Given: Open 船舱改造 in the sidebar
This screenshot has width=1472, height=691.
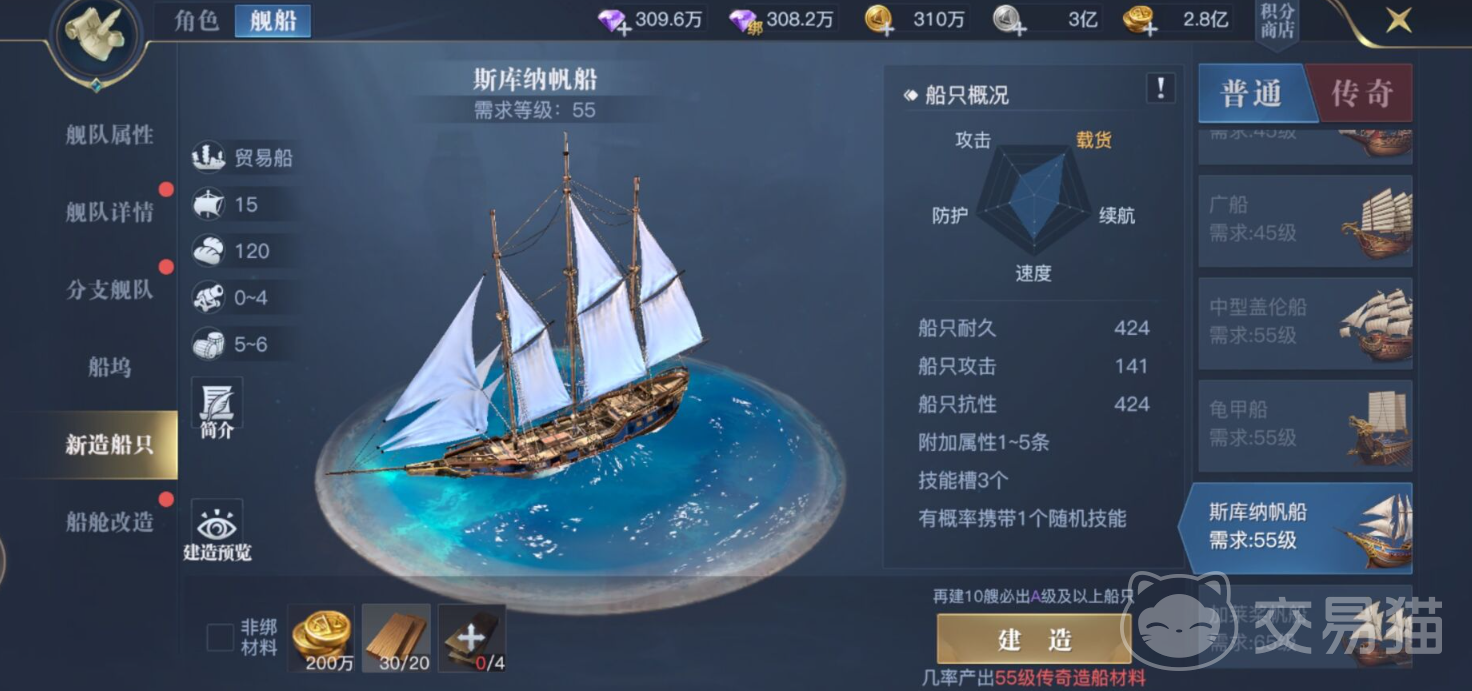Looking at the screenshot, I should pyautogui.click(x=110, y=521).
